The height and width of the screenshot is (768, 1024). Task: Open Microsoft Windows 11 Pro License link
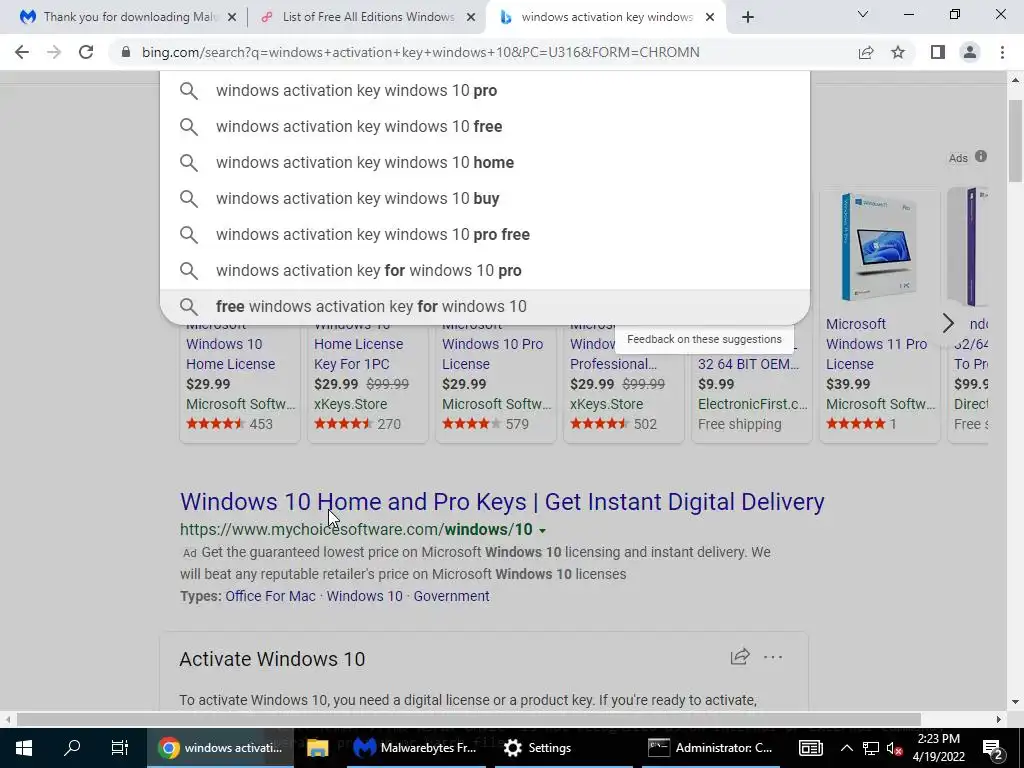pos(876,344)
